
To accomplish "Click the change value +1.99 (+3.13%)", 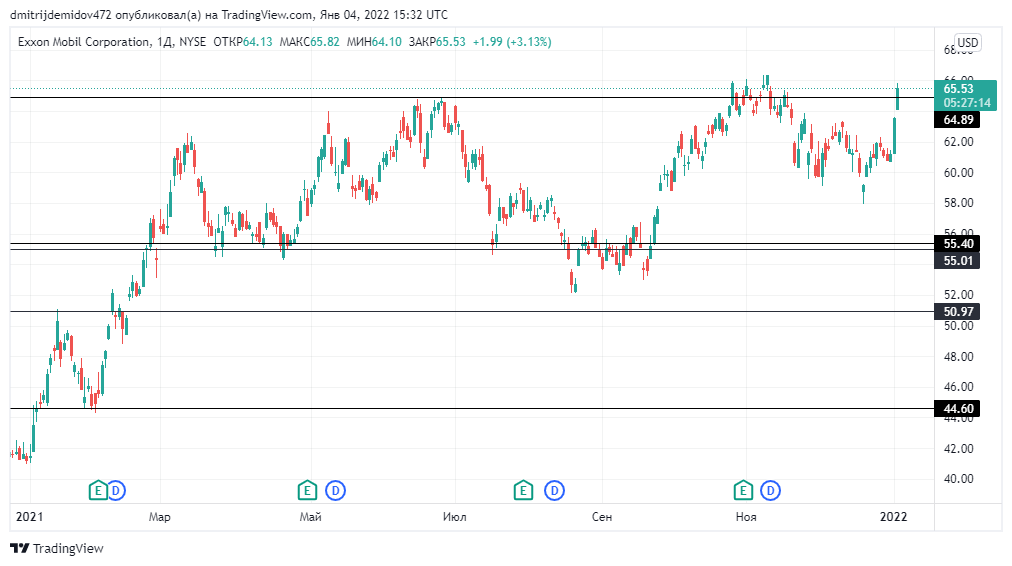I will click(512, 42).
